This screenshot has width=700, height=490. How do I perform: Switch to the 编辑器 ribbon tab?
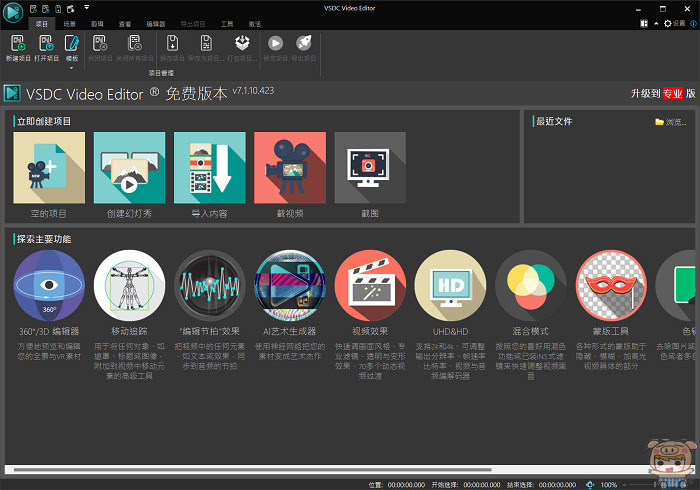(156, 24)
